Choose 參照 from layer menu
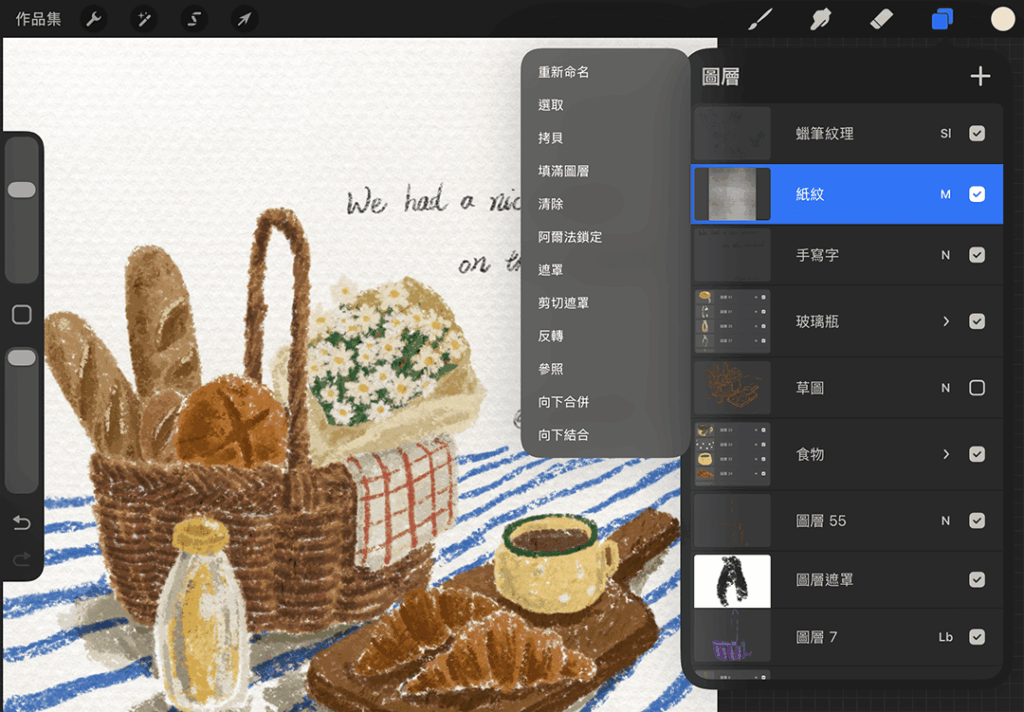Screen dimensions: 1024x712 point(551,368)
